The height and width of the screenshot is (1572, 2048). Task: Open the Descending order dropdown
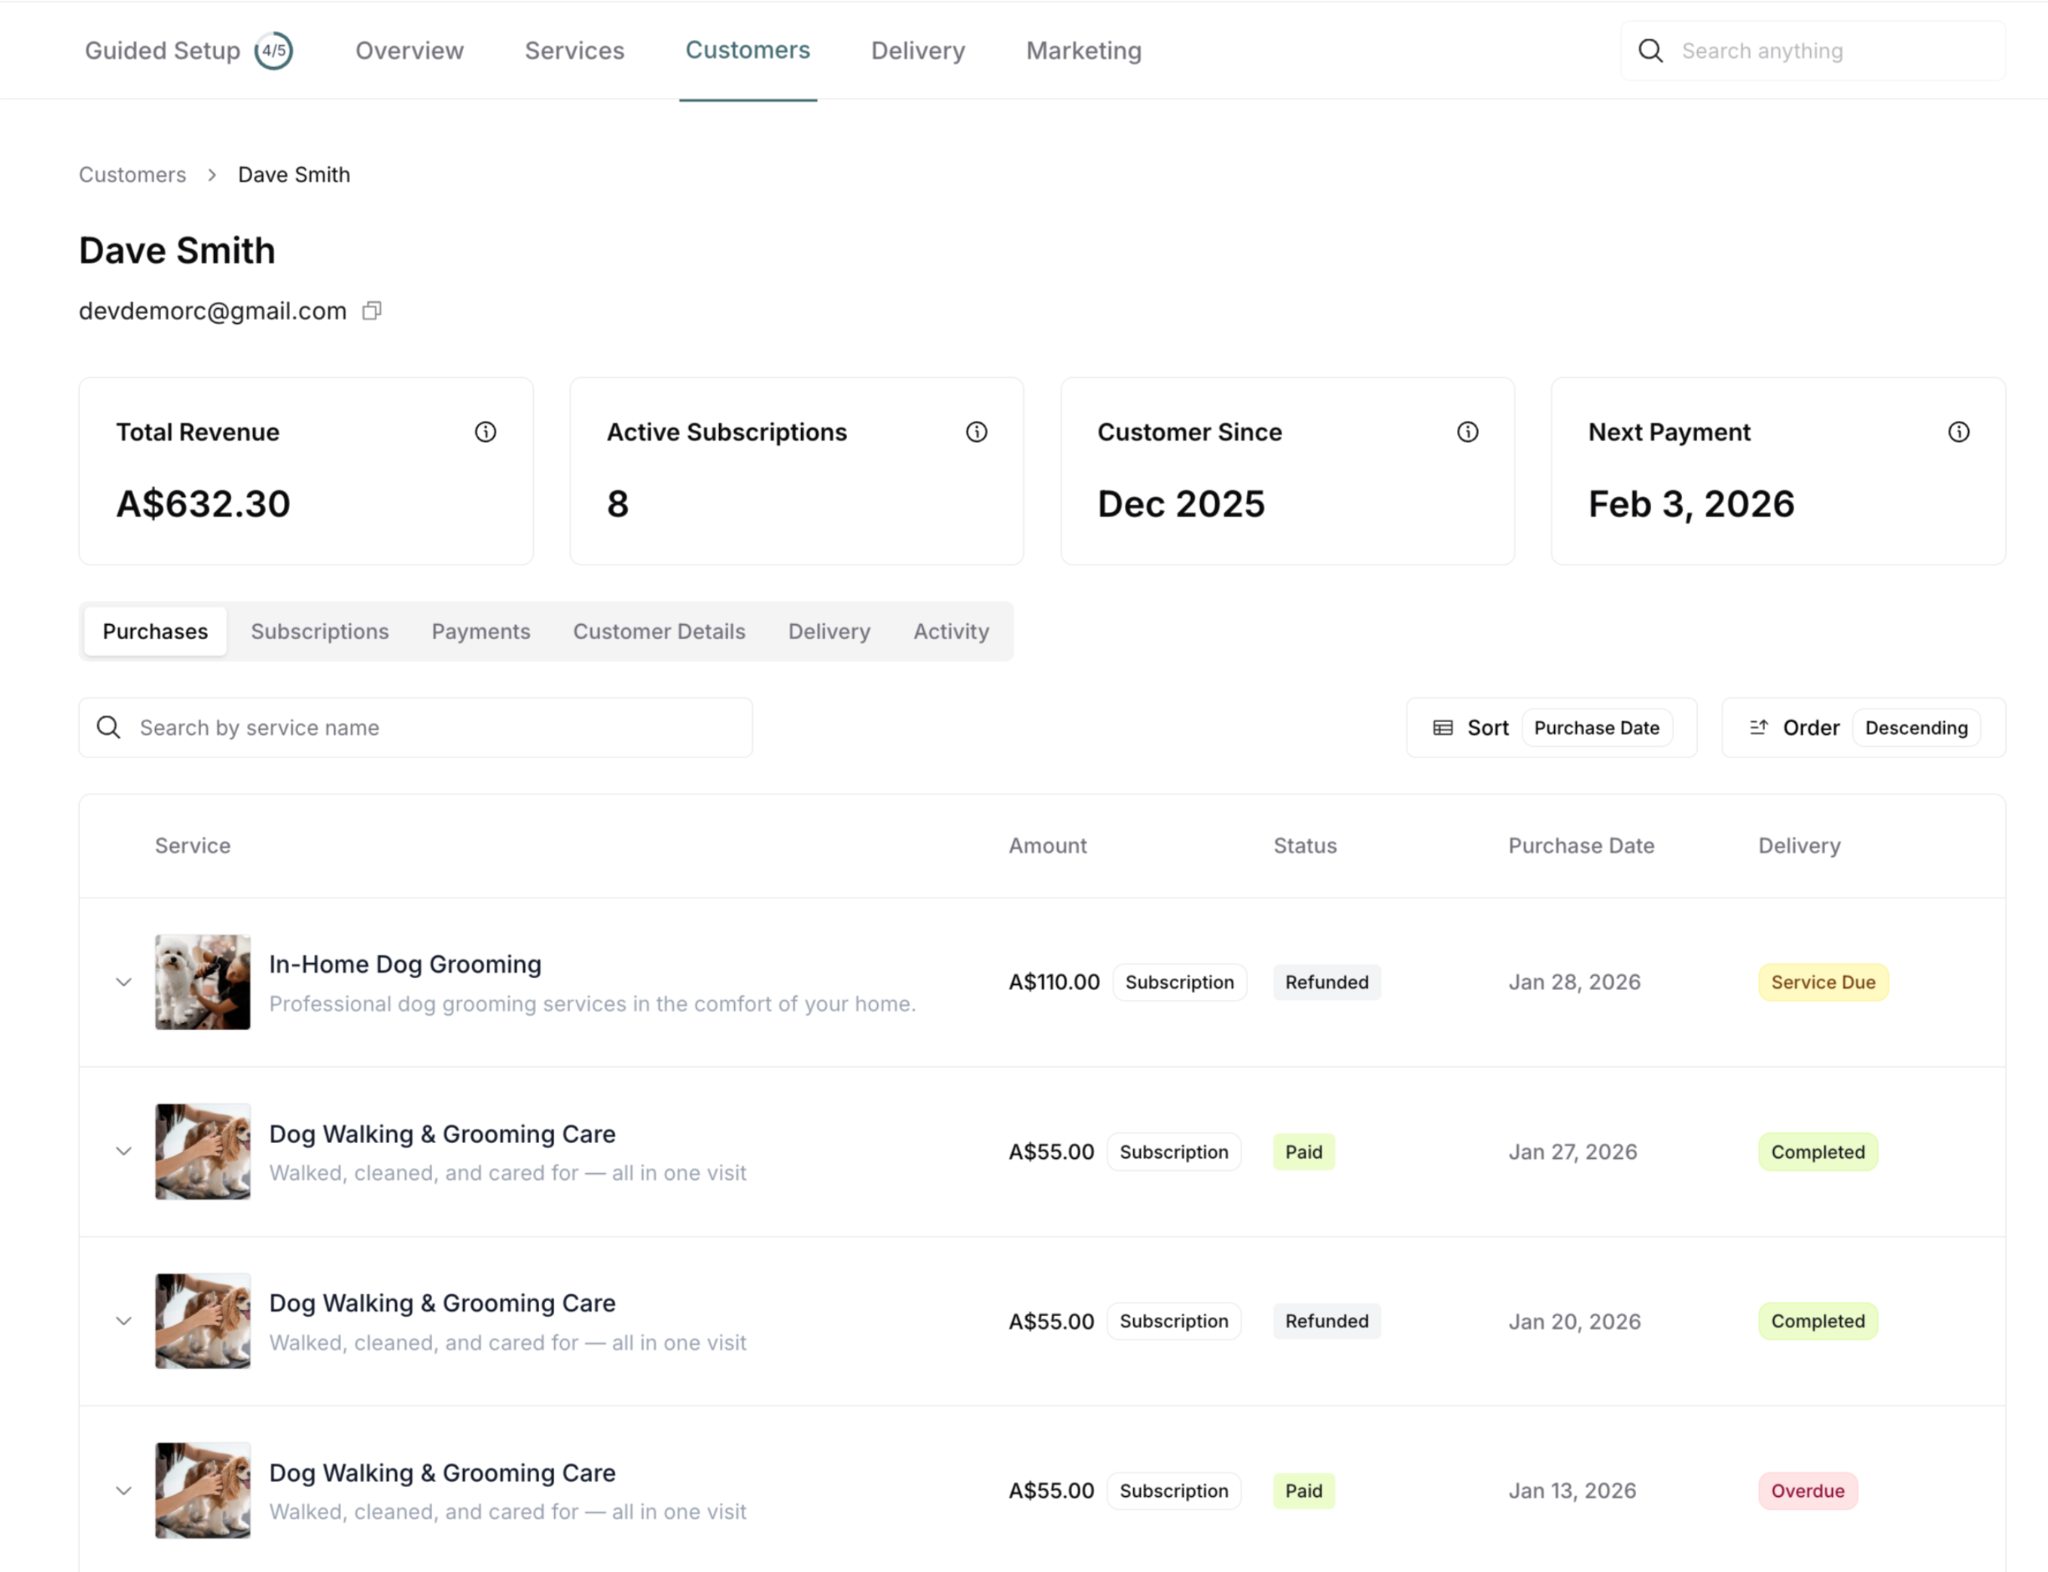click(x=1915, y=728)
